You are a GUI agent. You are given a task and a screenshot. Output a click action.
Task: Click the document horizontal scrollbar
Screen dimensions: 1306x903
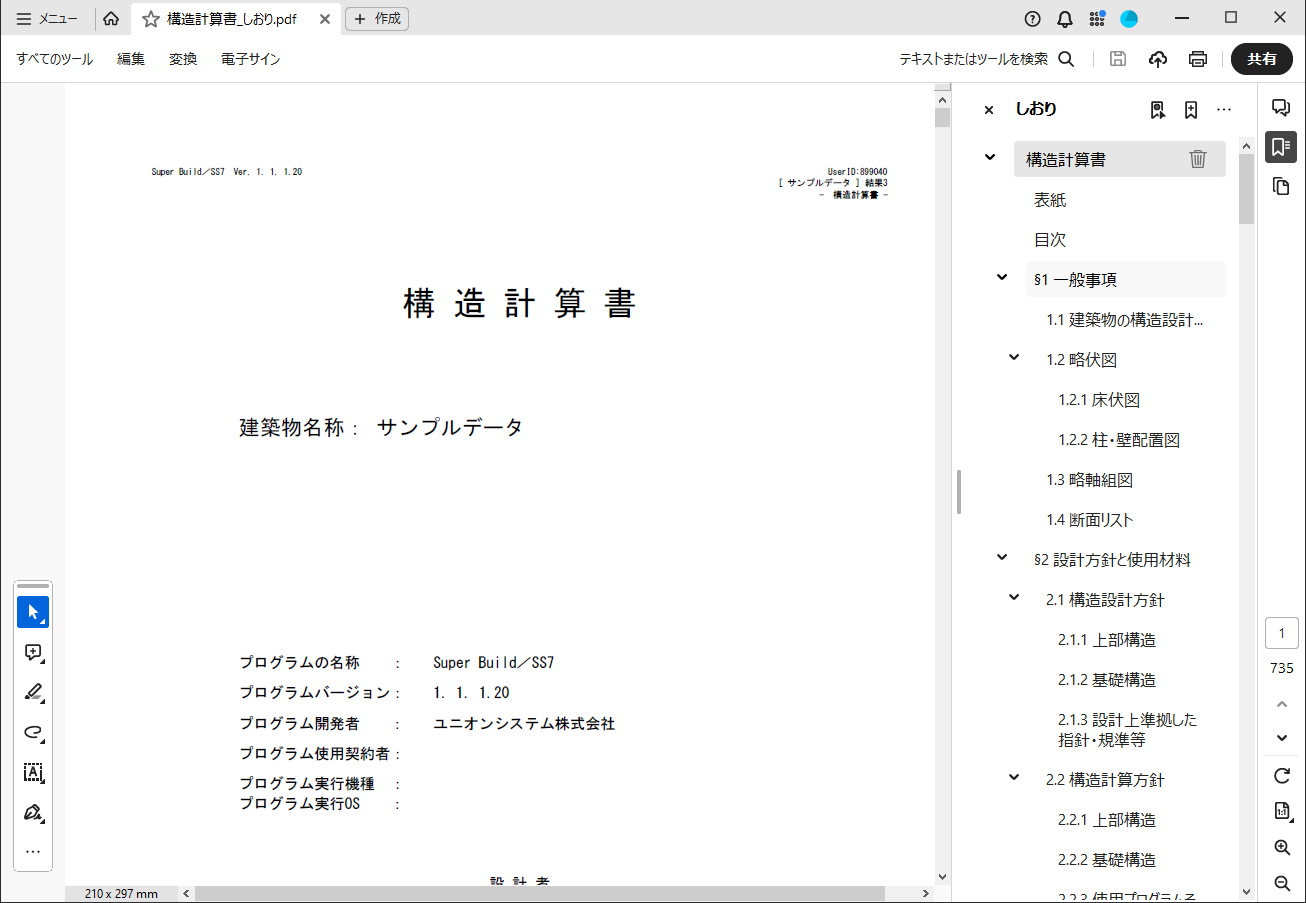coord(540,893)
